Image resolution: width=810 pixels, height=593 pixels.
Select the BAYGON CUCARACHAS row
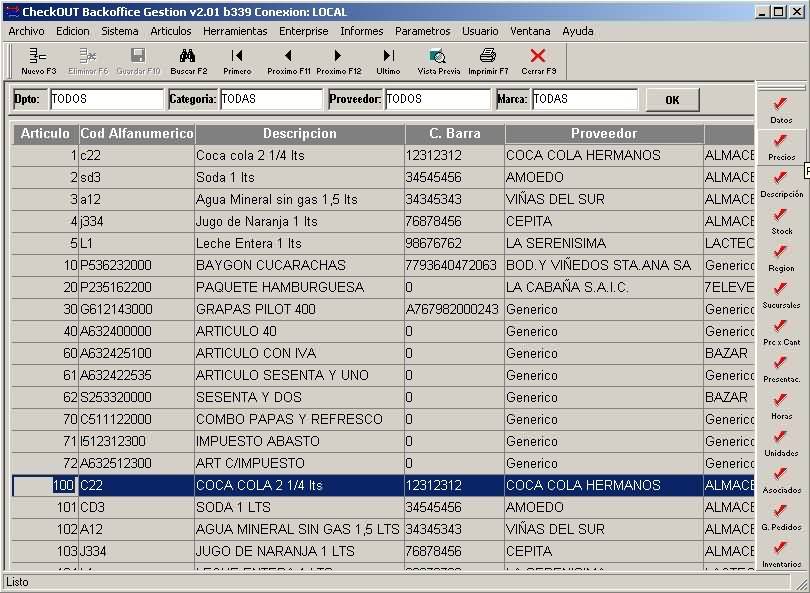(x=383, y=266)
